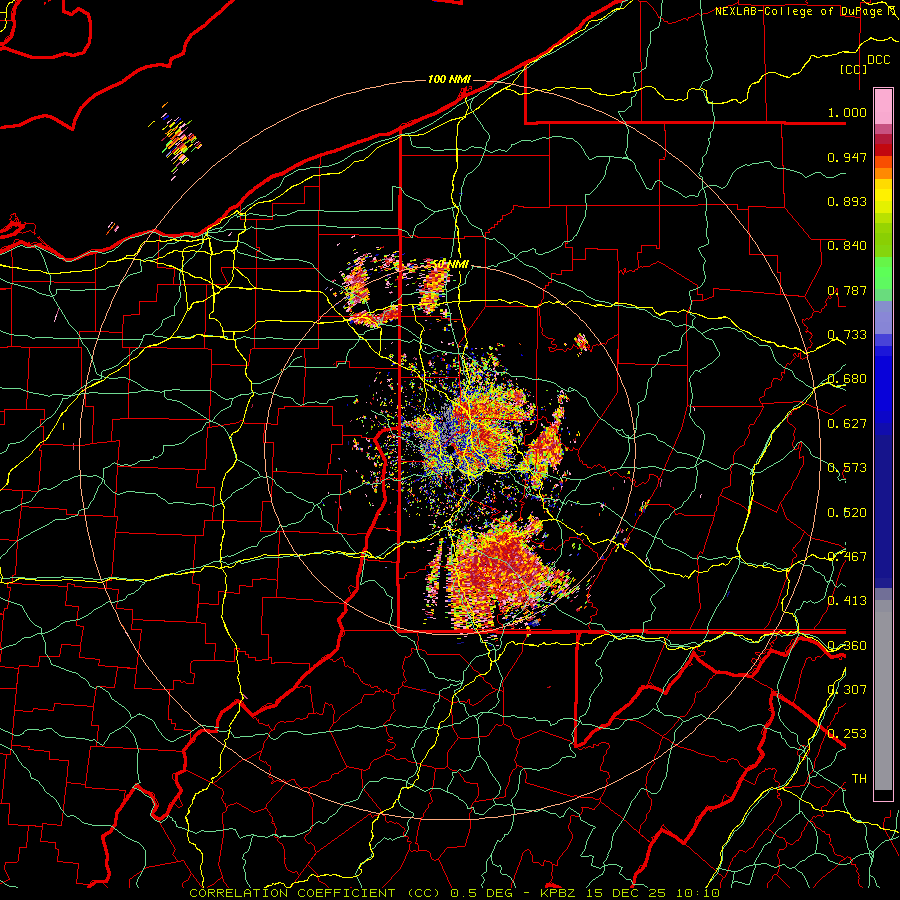The image size is (900, 900).
Task: Select the 0.360 scale value
Action: coord(847,646)
